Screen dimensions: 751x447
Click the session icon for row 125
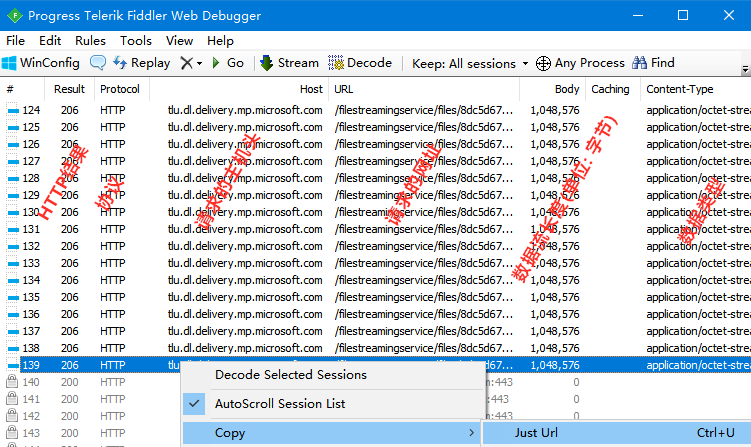(12, 127)
